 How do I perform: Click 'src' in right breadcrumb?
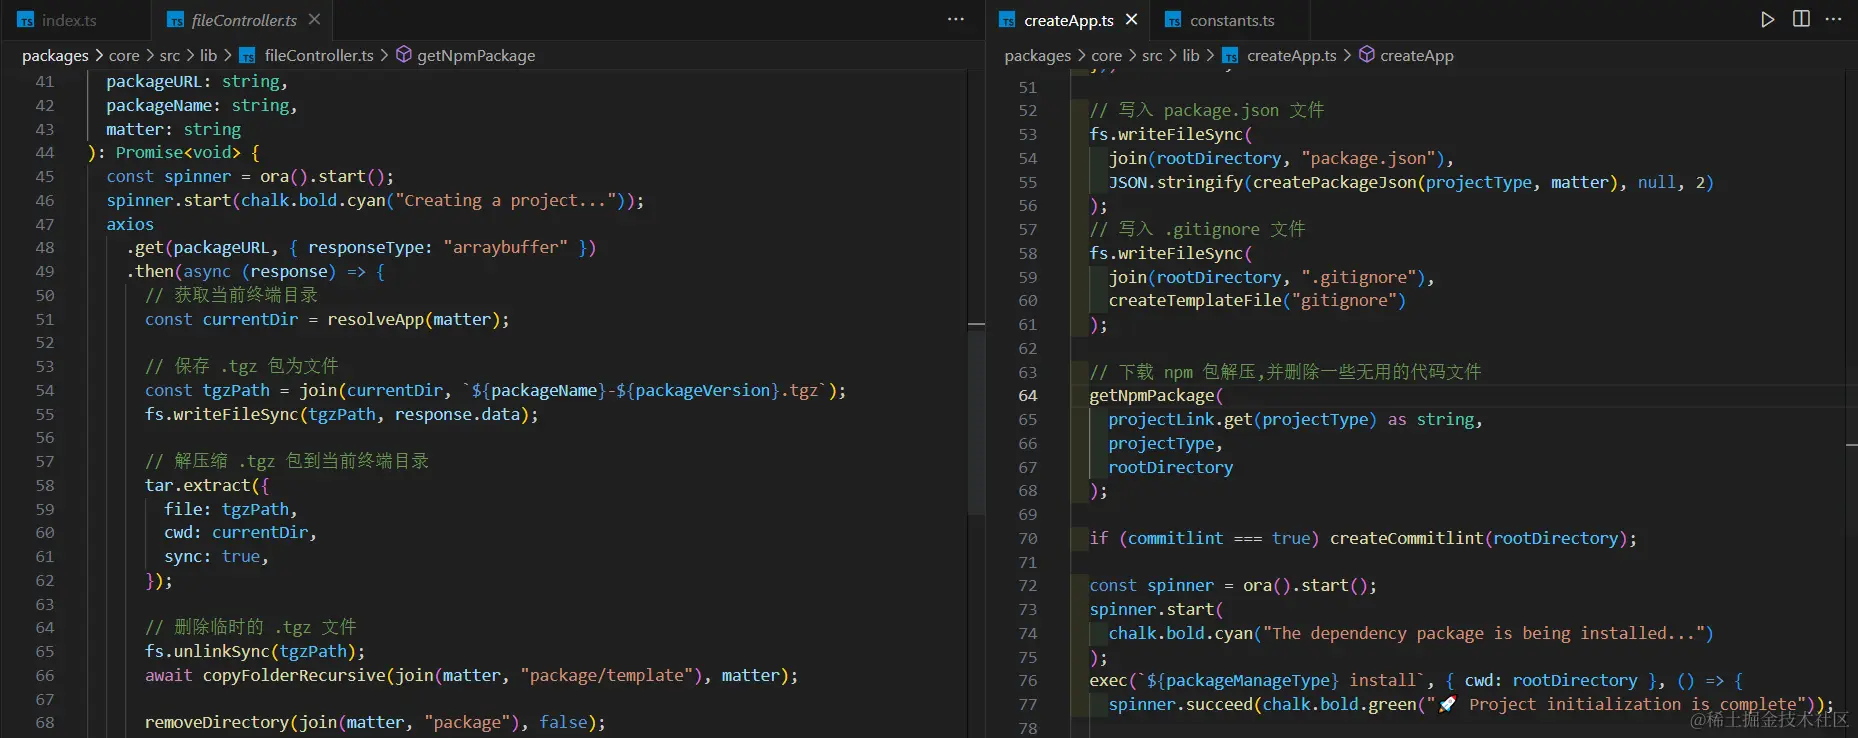(x=1152, y=56)
